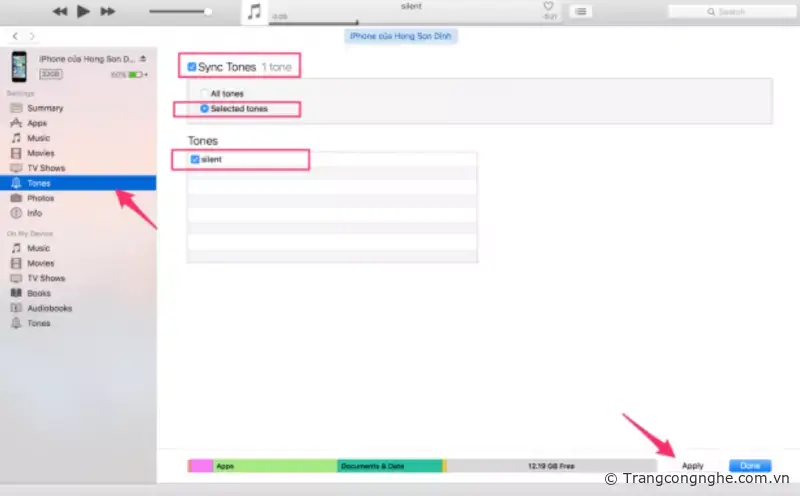Open the Up Next list icon
The image size is (800, 496).
pos(579,11)
